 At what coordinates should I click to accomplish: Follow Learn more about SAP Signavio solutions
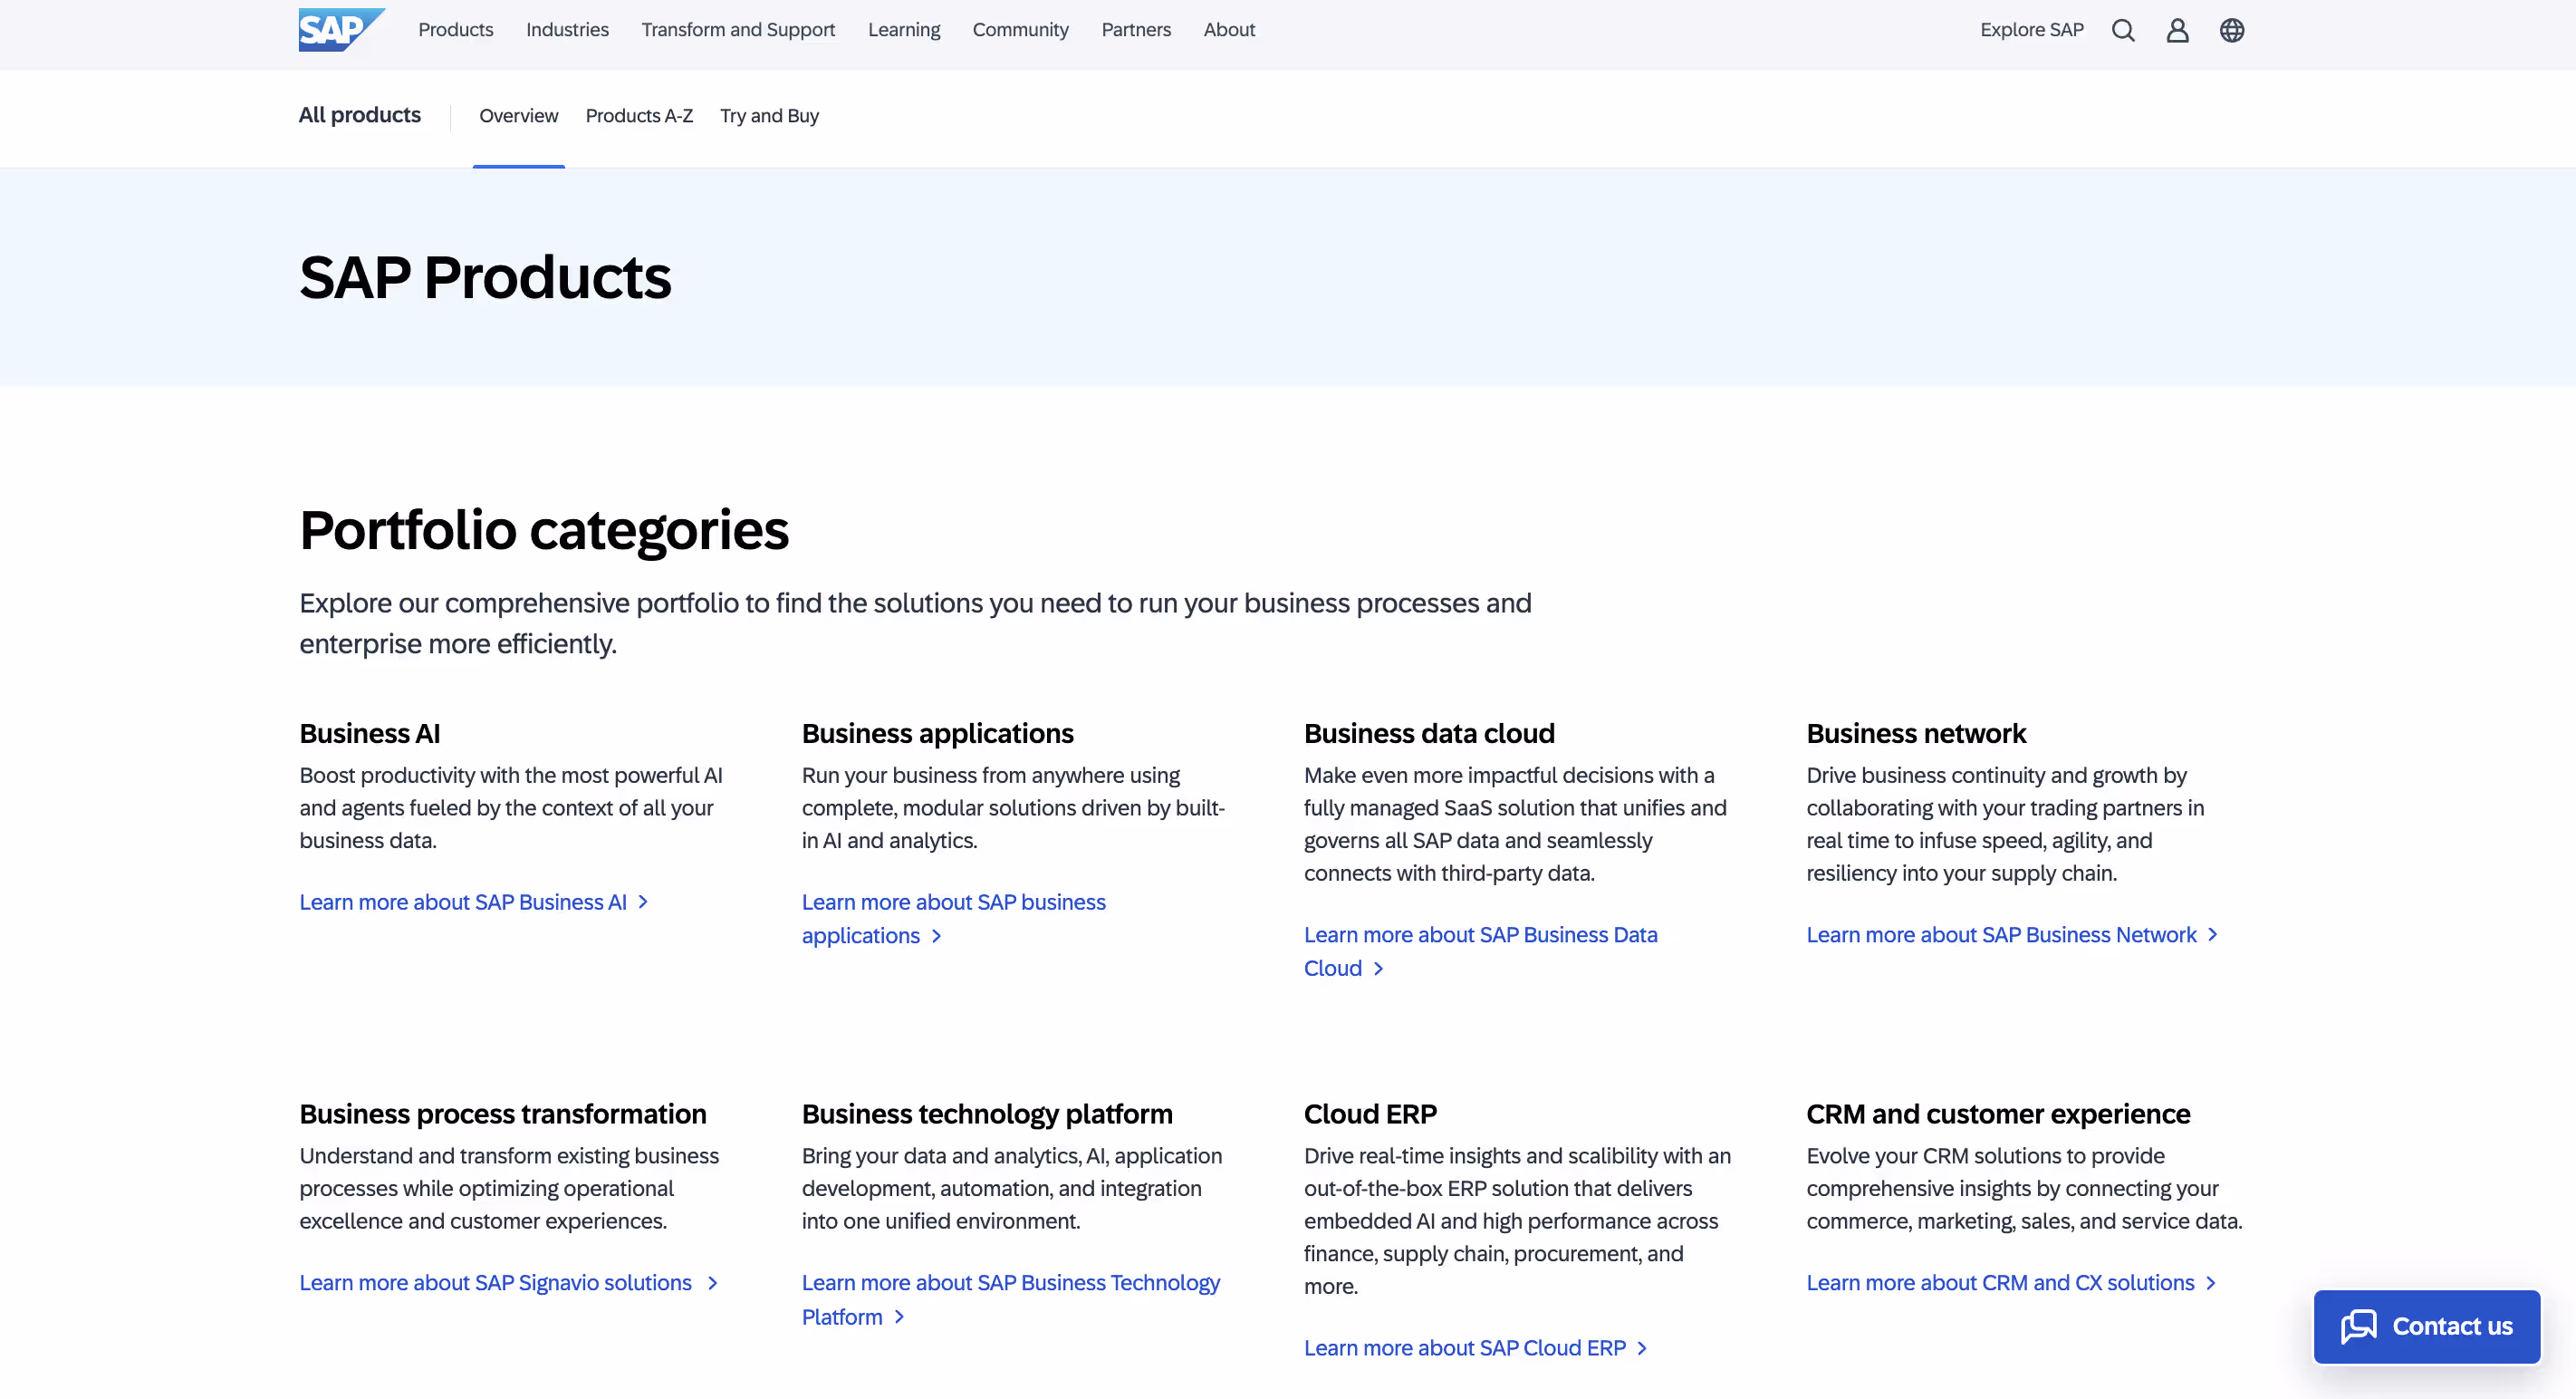click(509, 1283)
